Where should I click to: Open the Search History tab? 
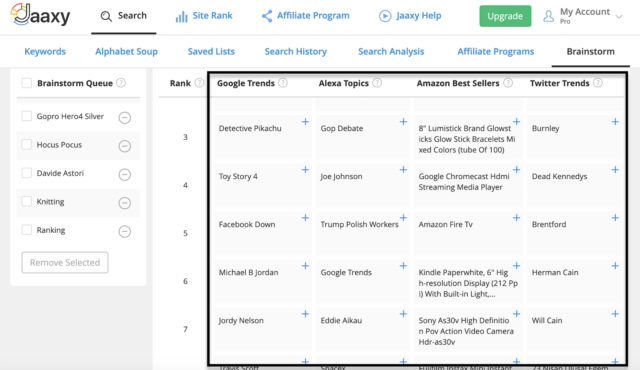point(296,51)
